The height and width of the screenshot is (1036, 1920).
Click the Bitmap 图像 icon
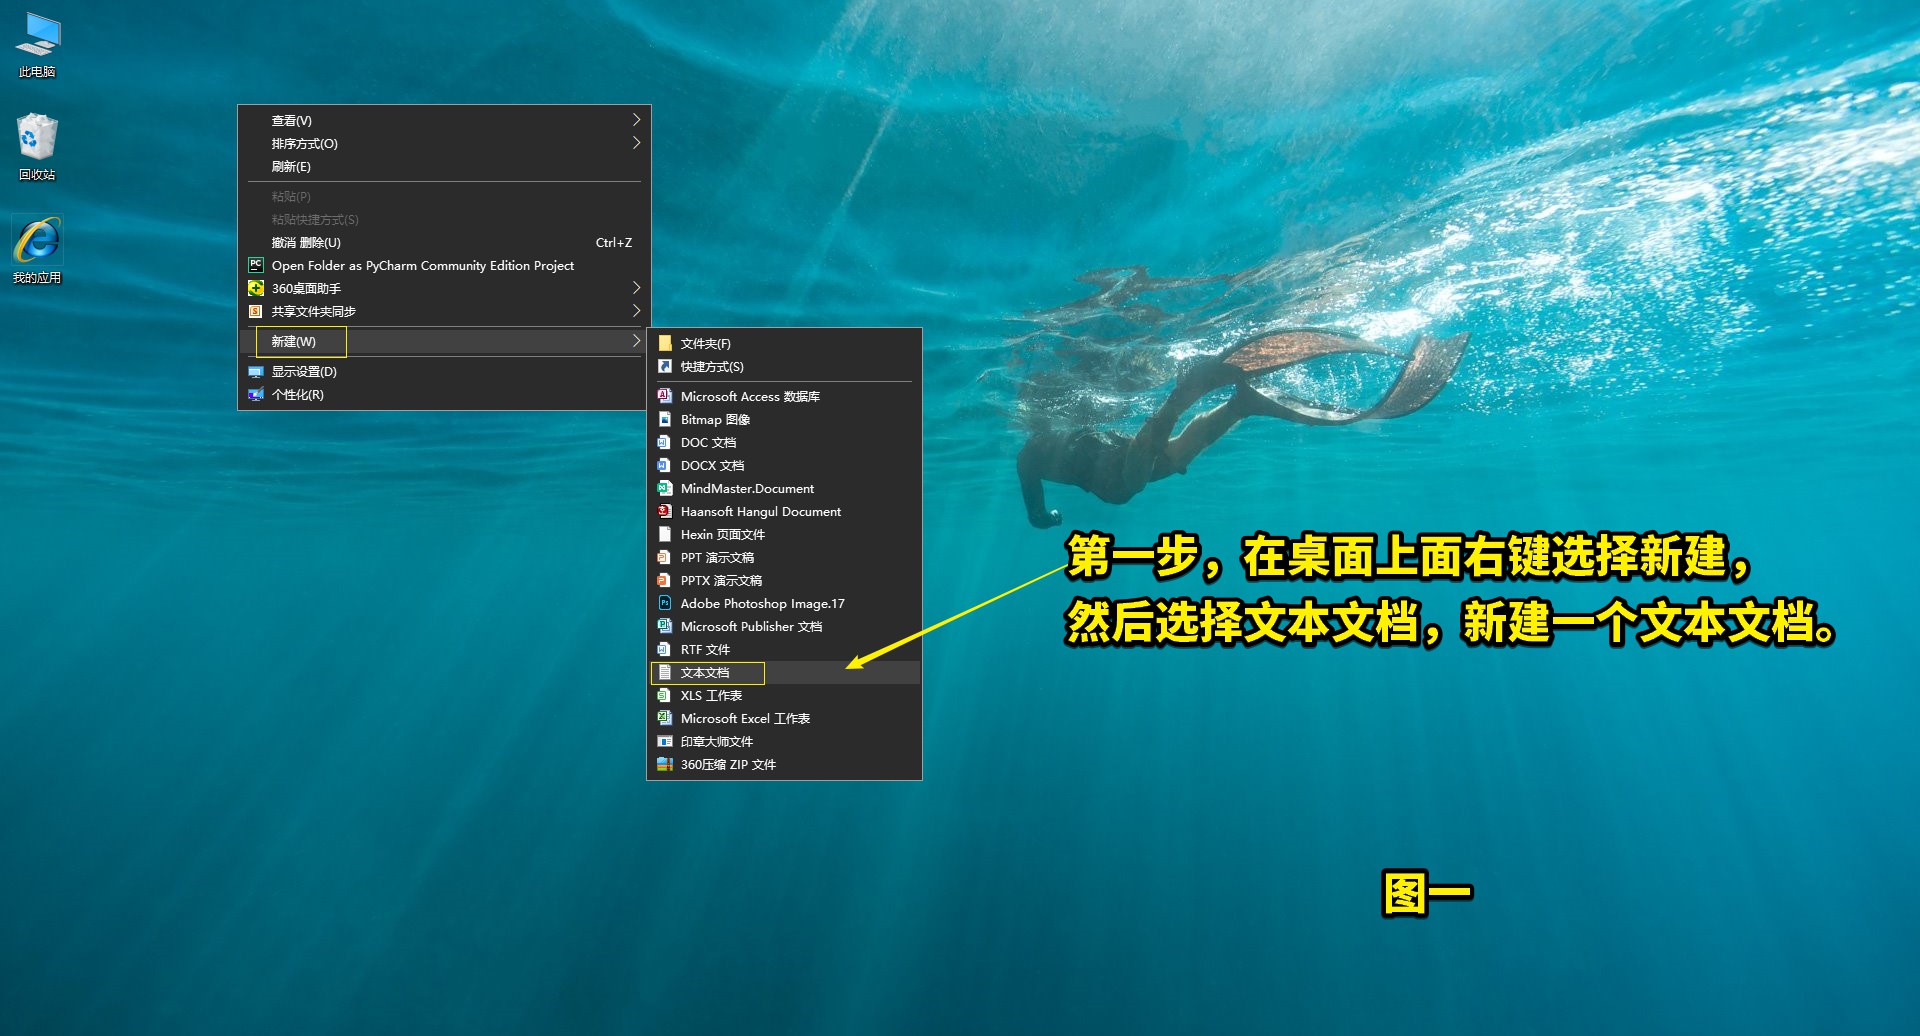(x=666, y=419)
